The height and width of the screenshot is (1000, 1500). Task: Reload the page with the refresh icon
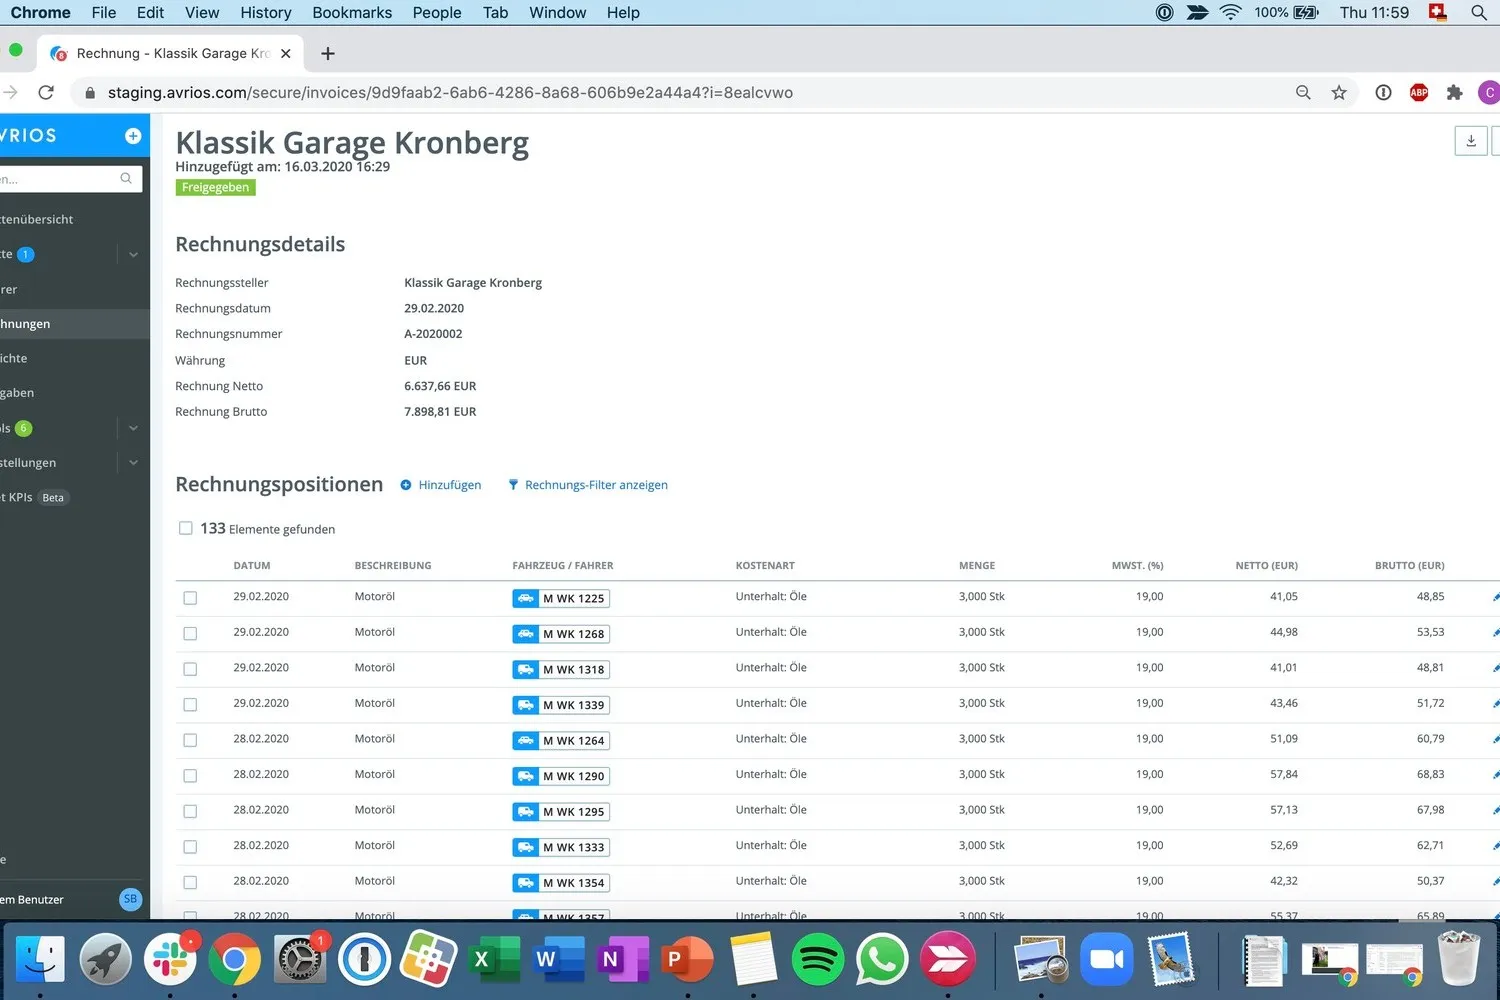pos(46,93)
